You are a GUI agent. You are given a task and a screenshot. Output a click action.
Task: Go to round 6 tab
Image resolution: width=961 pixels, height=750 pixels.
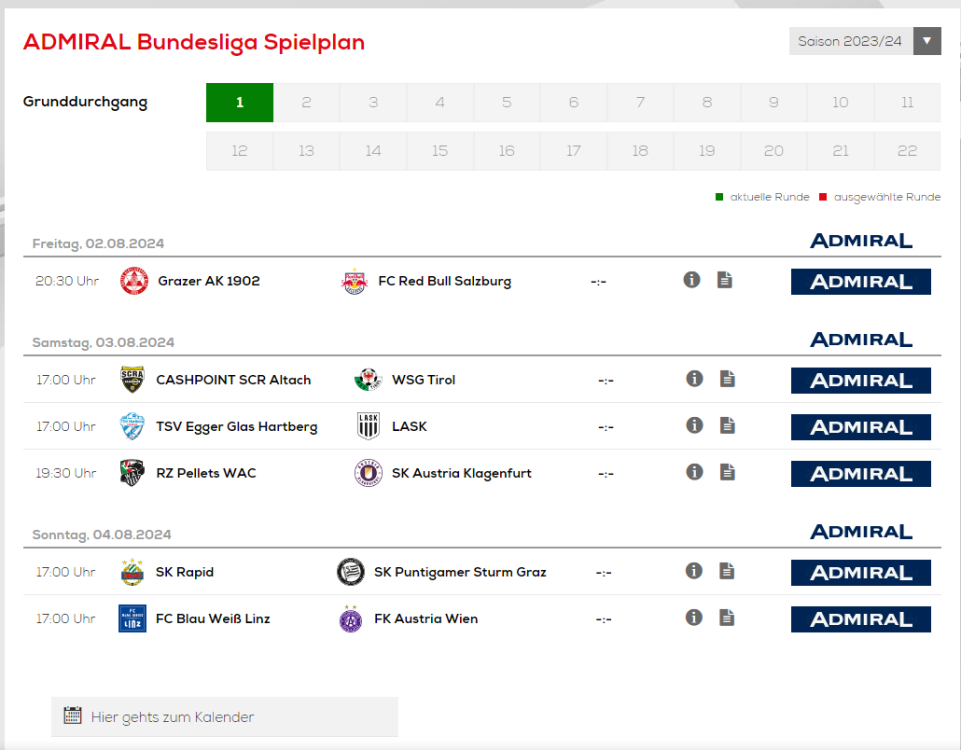(573, 102)
